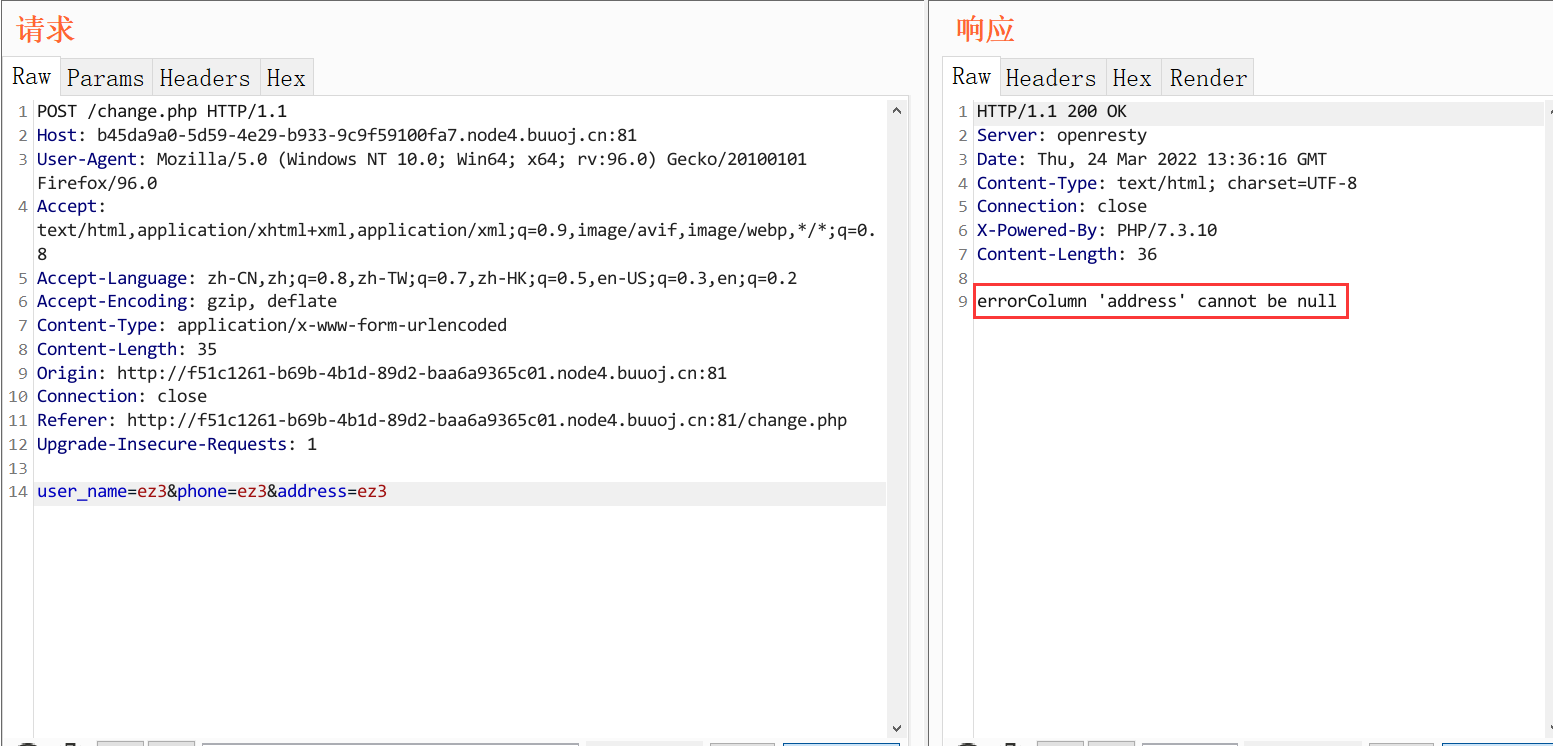Click the request Content-Type urlencoded line
This screenshot has width=1553, height=746.
pos(272,325)
